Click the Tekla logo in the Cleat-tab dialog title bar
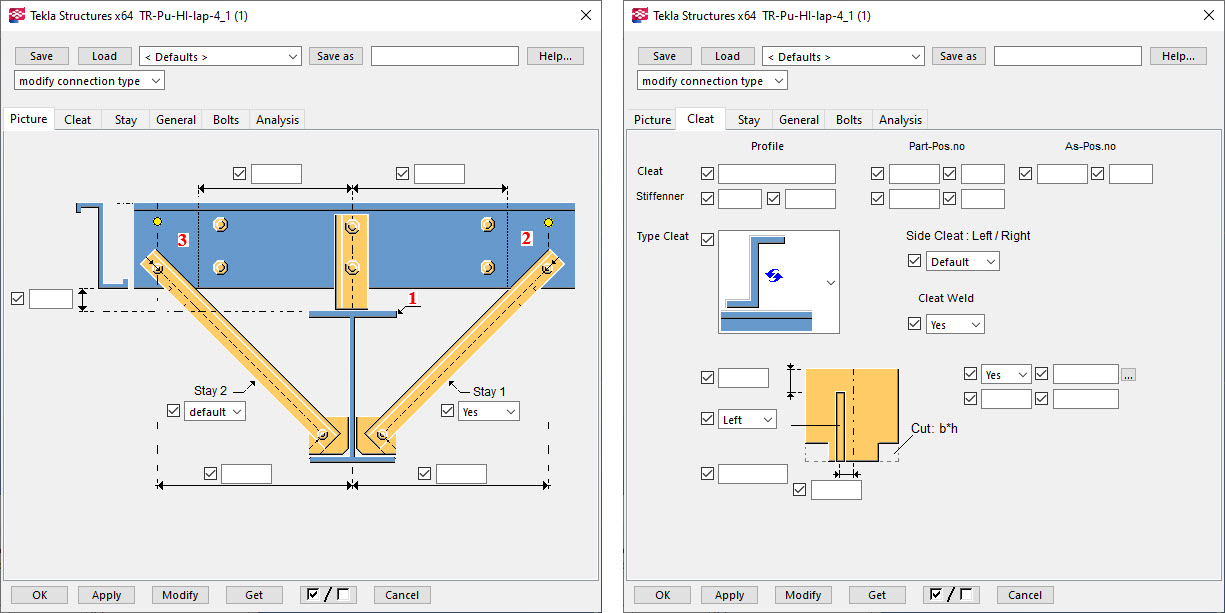This screenshot has height=613, width=1225. [639, 15]
